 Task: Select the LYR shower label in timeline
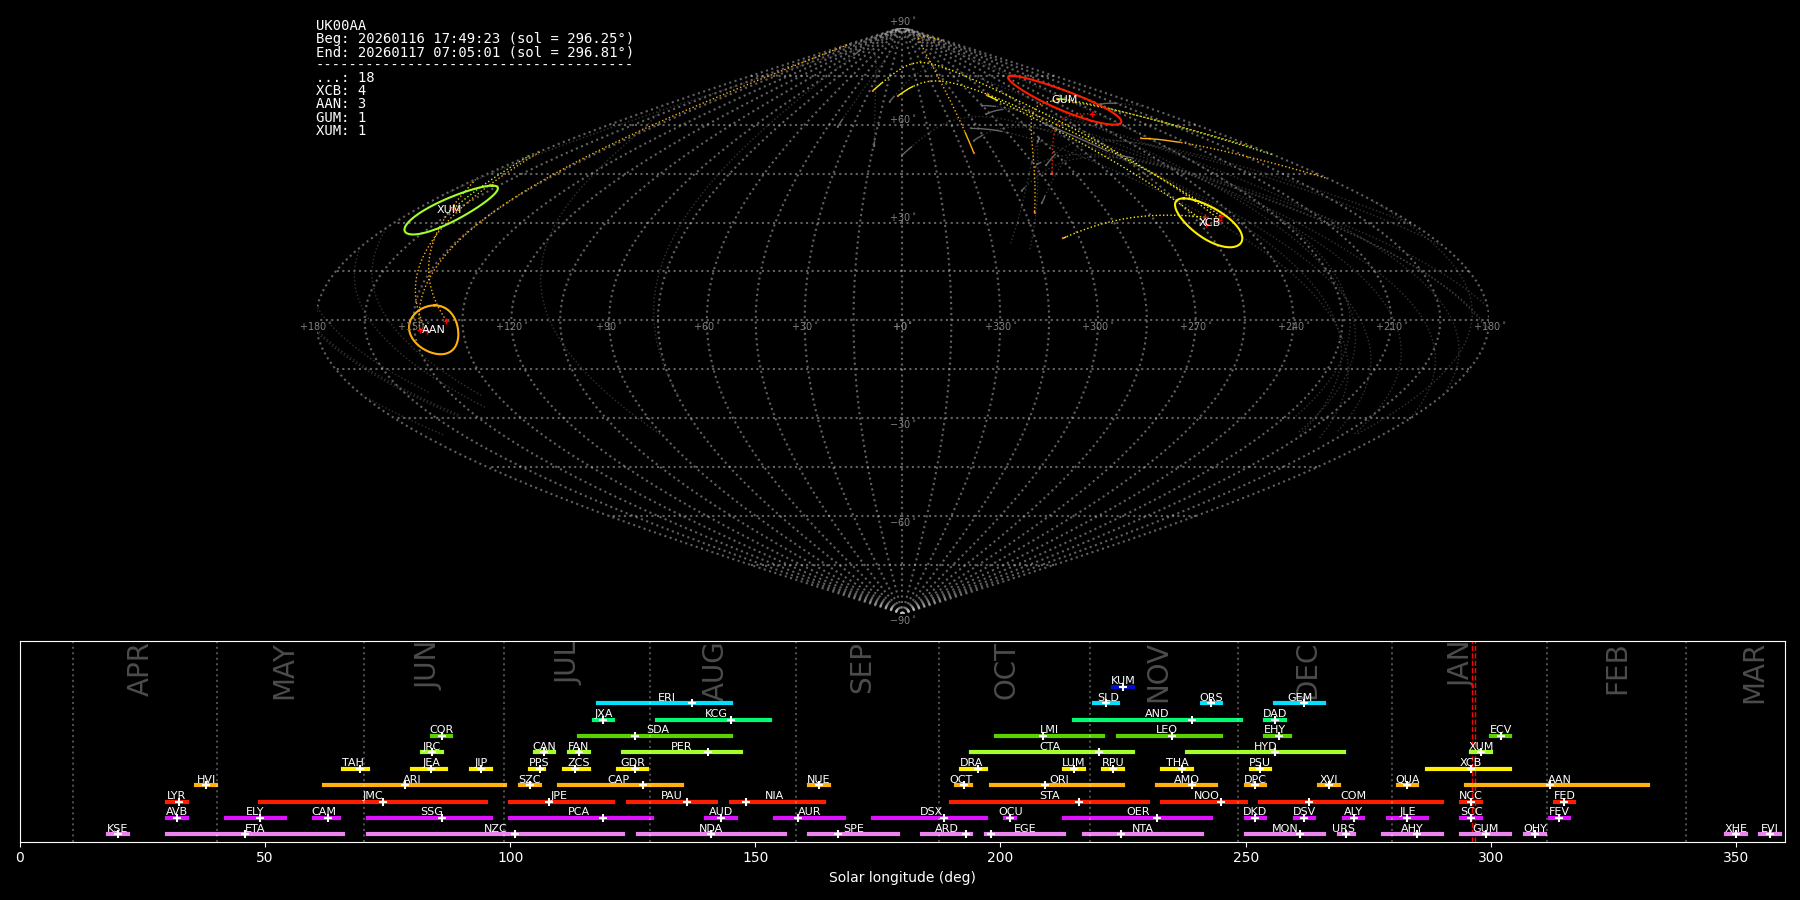pyautogui.click(x=176, y=796)
